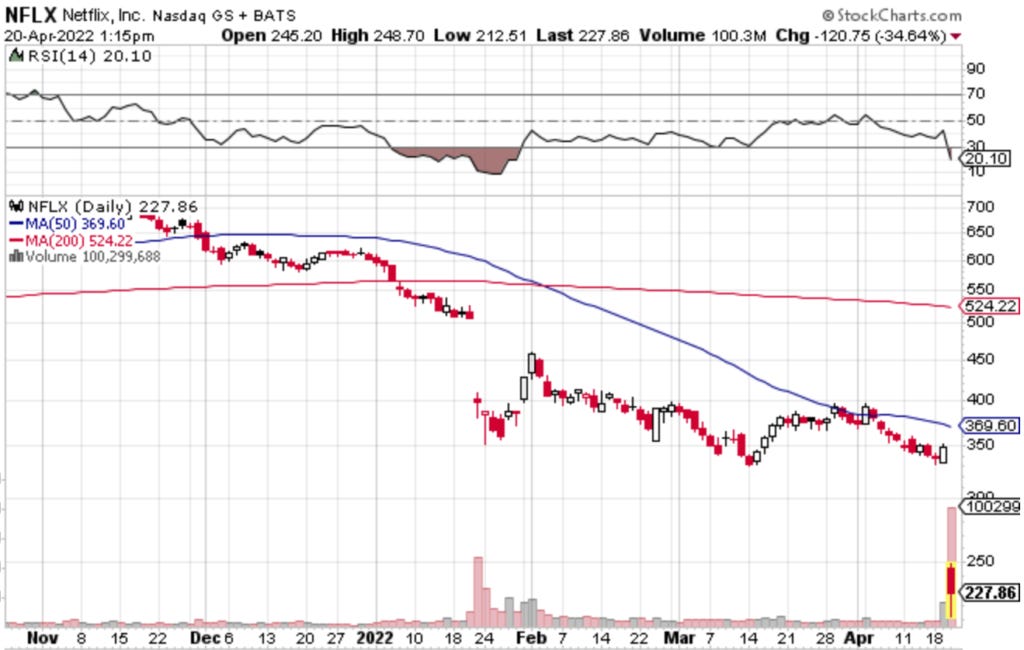
Task: Click the tall white candlestick at early February peak
Action: tap(532, 363)
